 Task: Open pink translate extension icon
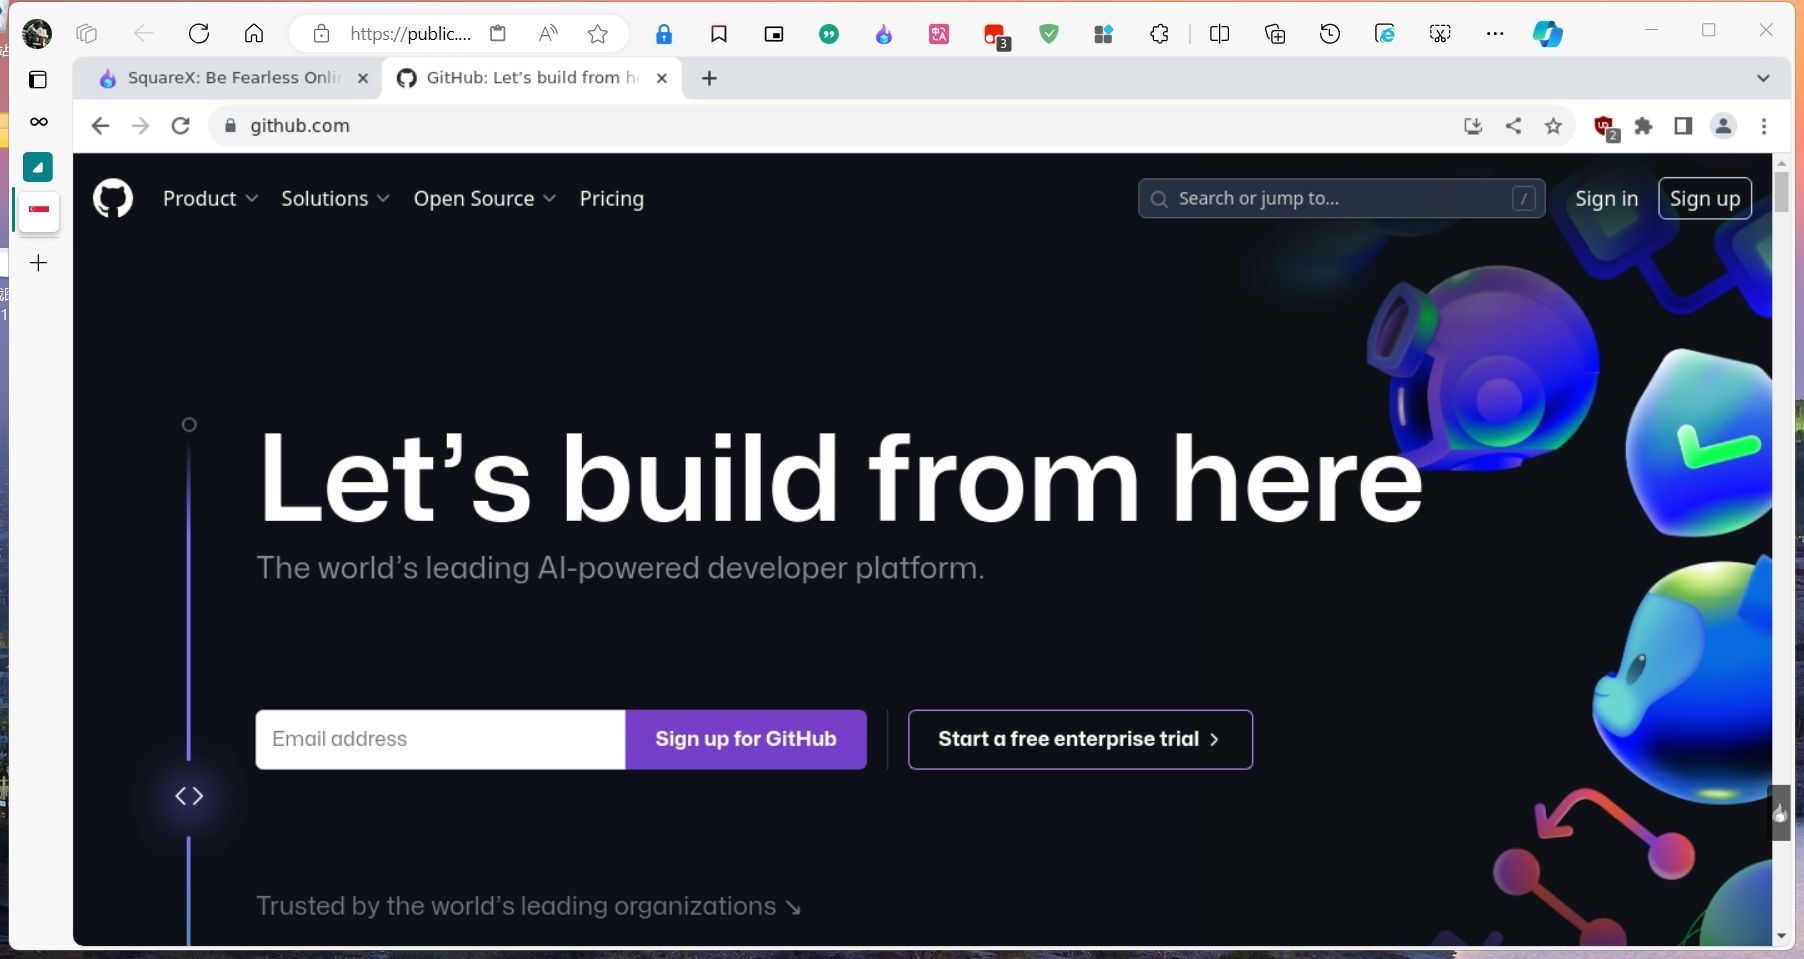(x=939, y=34)
